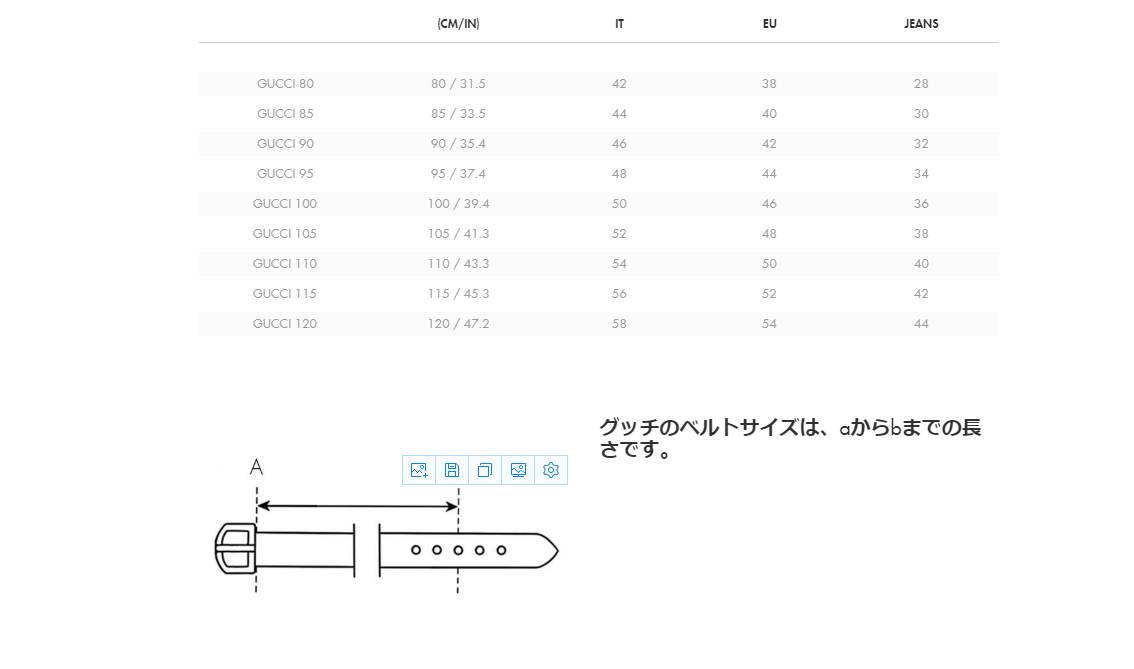
Task: Click jeans size 34 in GUCCI 95 row
Action: pyautogui.click(x=921, y=174)
